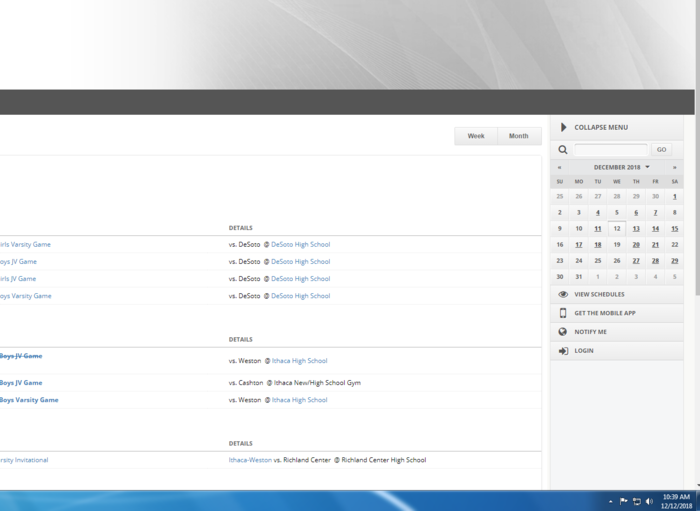The height and width of the screenshot is (511, 700).
Task: Select December 6 in the calendar
Action: coord(636,212)
